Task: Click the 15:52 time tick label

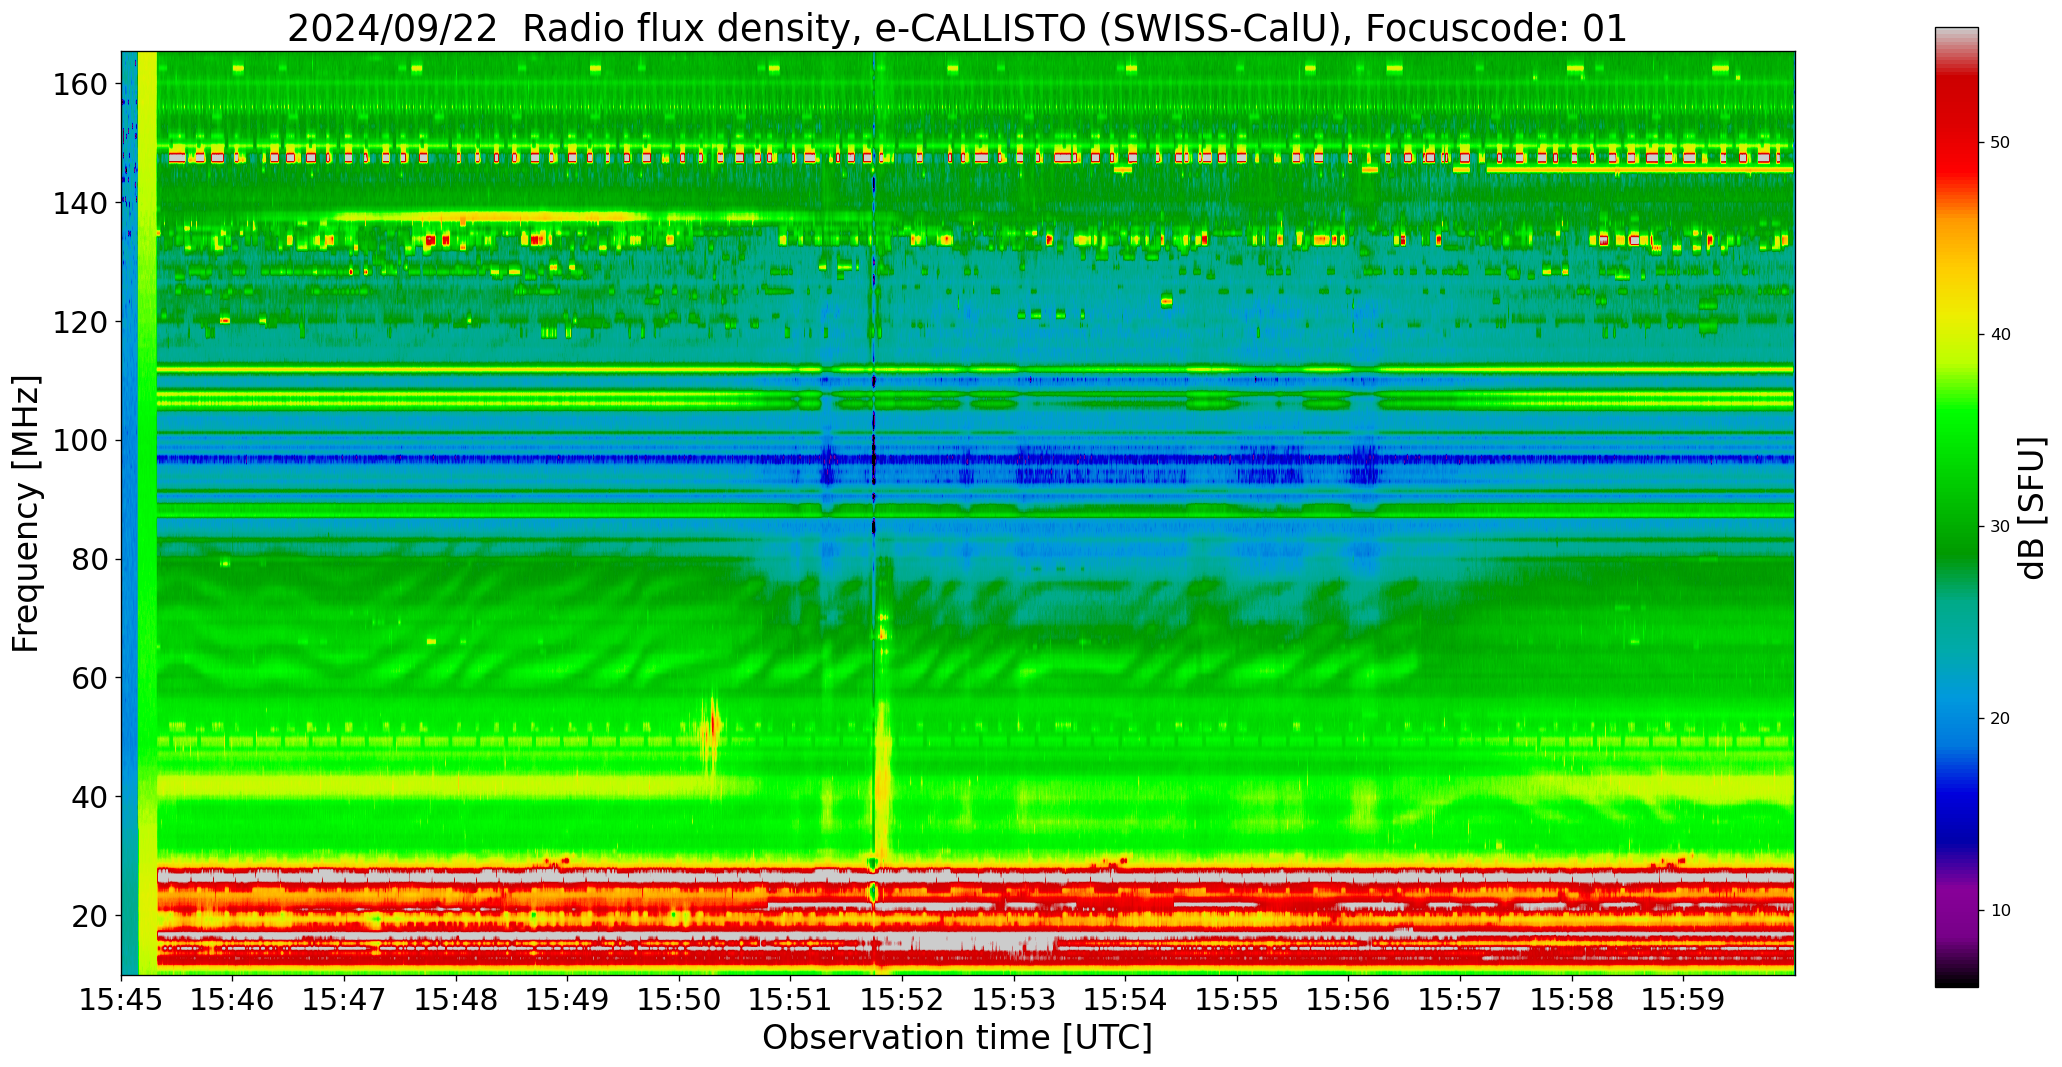Action: pyautogui.click(x=903, y=1000)
